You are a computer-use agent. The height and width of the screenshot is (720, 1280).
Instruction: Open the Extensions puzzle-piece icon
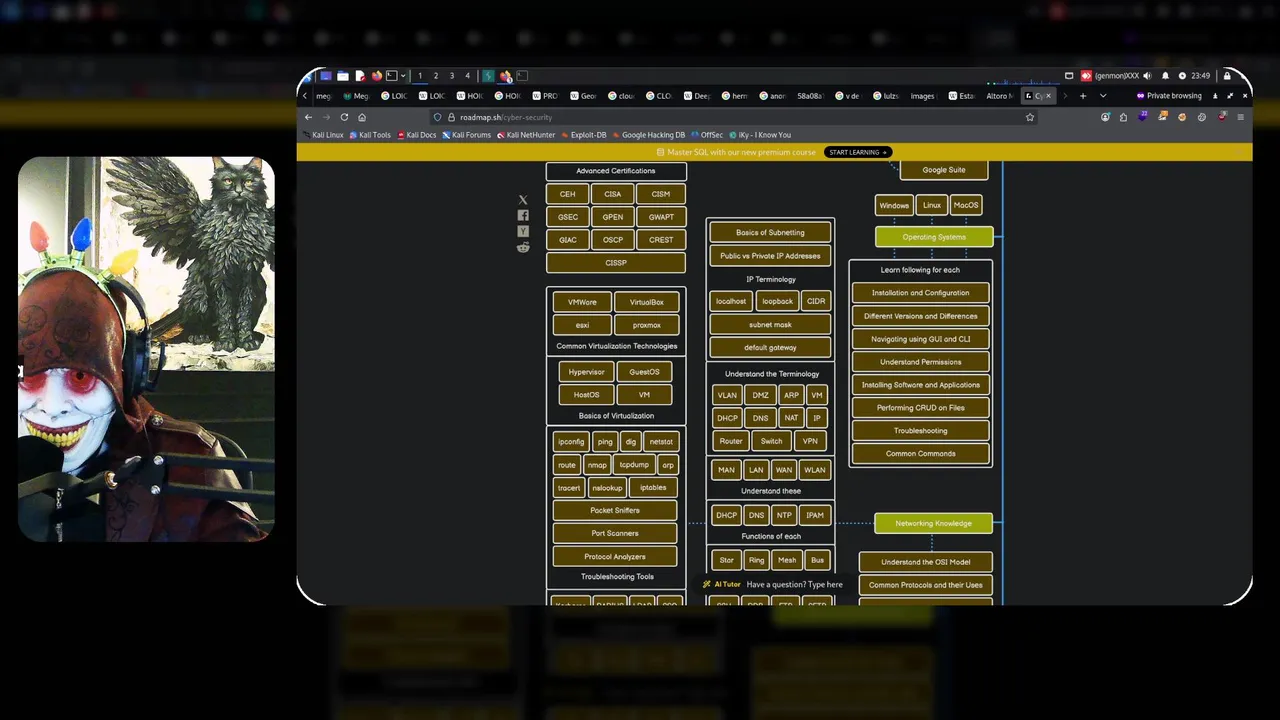pos(1123,117)
